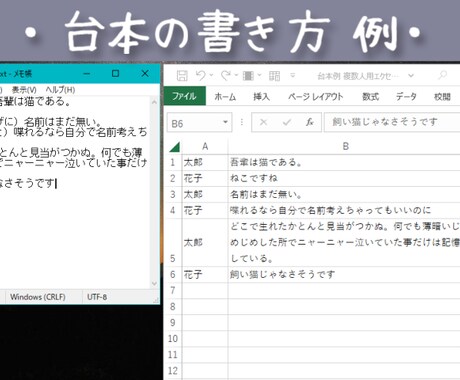Click the Undo arrow in Excel
This screenshot has height=380, width=460.
(x=201, y=76)
